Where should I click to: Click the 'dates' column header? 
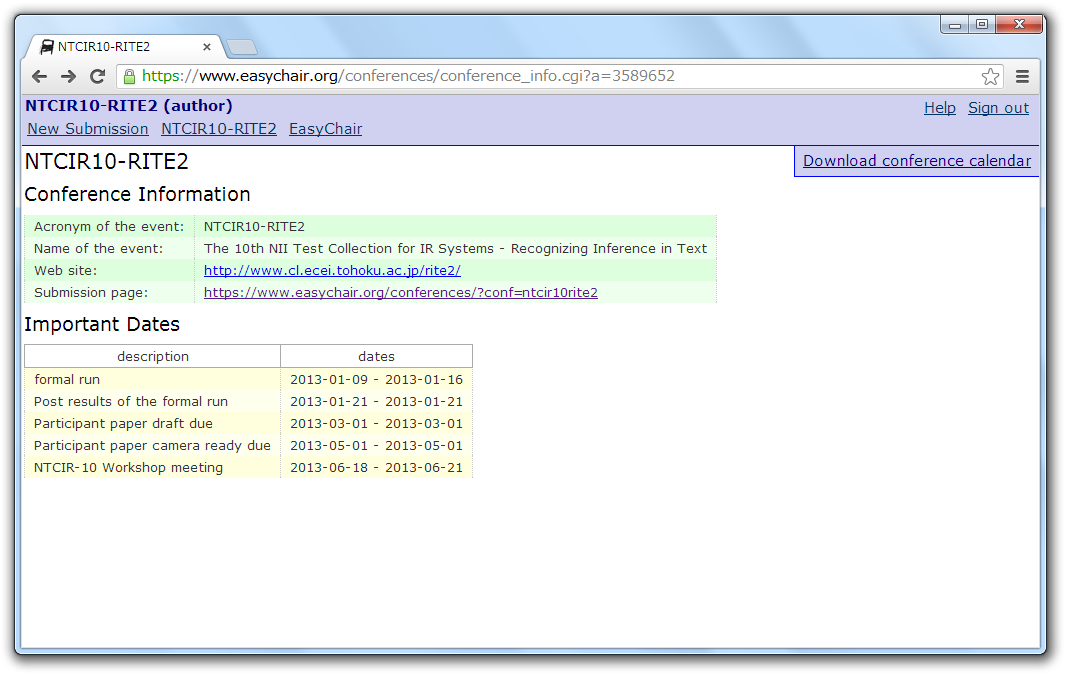(x=376, y=357)
